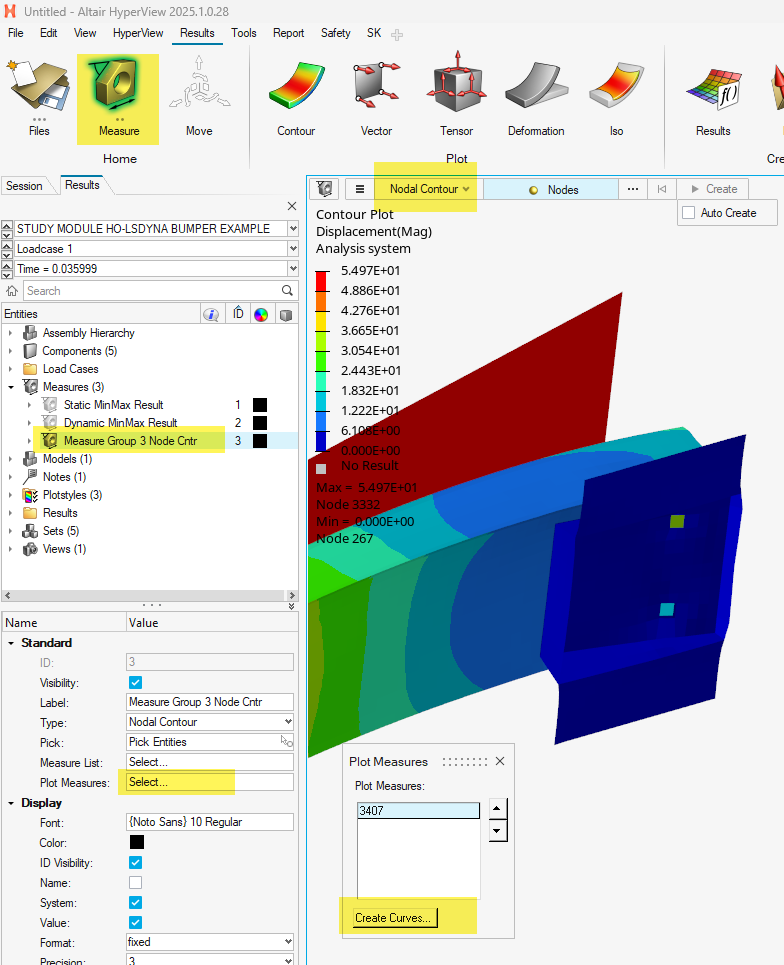The width and height of the screenshot is (784, 965).
Task: Select the Dynamic MinMax Result measure
Action: 121,423
